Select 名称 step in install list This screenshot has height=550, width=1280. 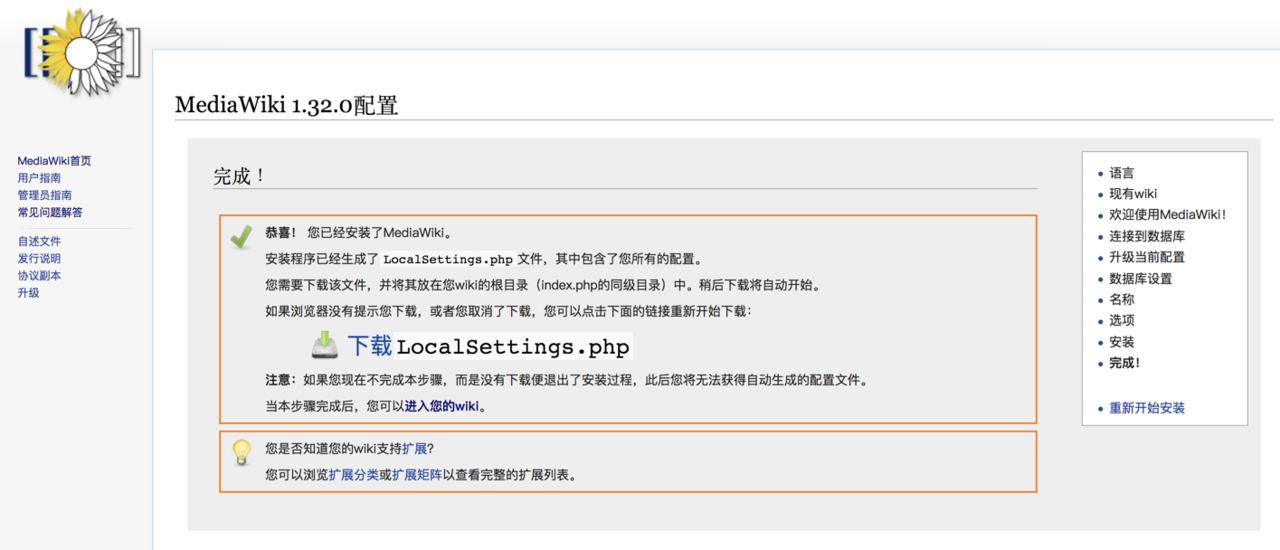coord(1122,299)
